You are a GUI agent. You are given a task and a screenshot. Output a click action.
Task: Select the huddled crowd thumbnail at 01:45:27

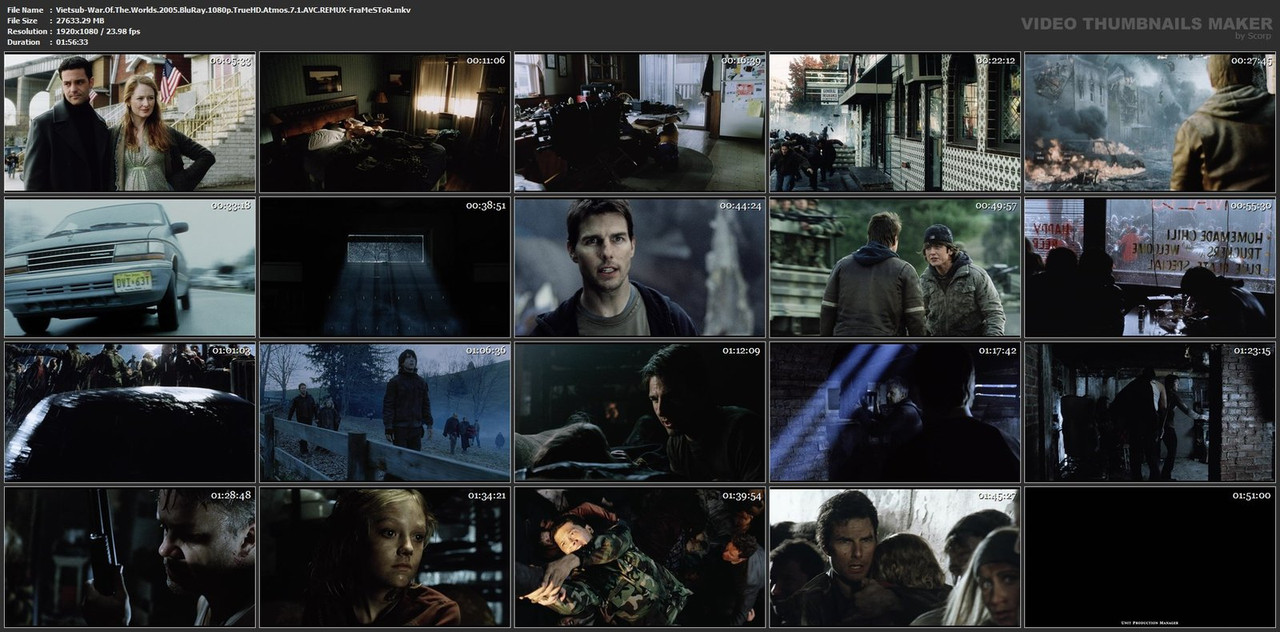tap(895, 557)
